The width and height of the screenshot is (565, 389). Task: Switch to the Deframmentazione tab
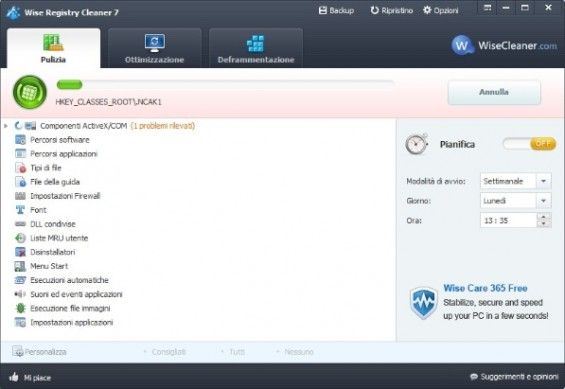(x=256, y=48)
